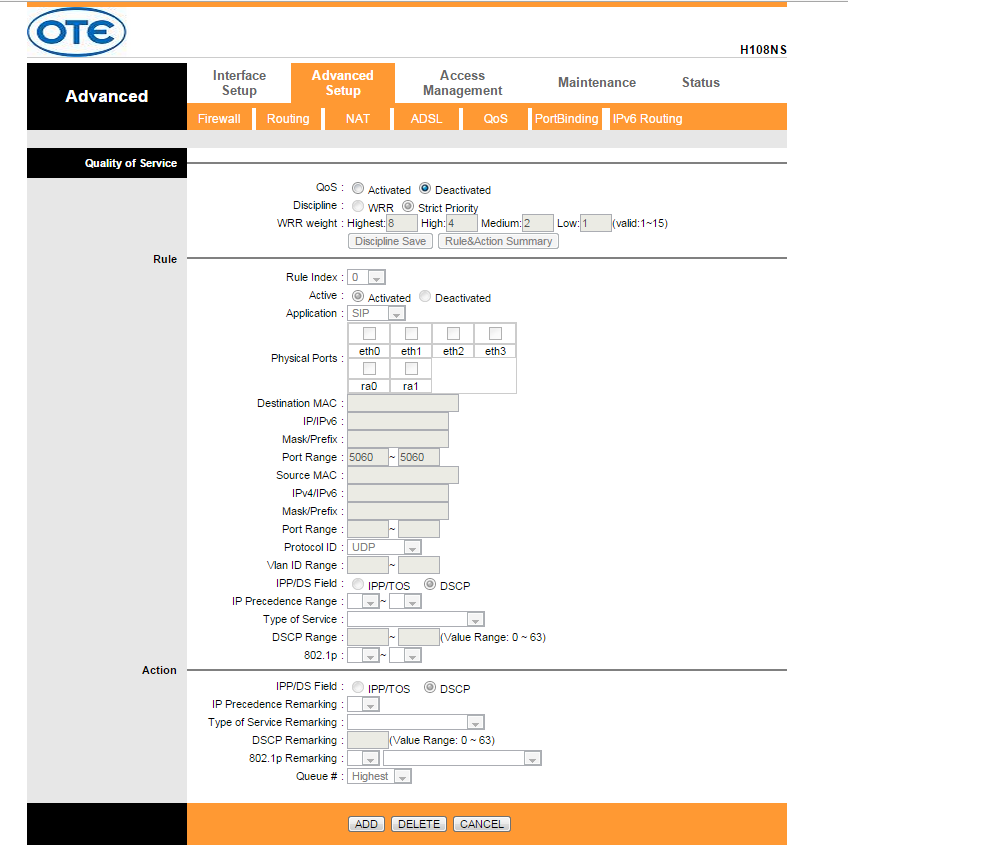This screenshot has height=855, width=1008.
Task: Check the ra0 physical port
Action: (369, 368)
